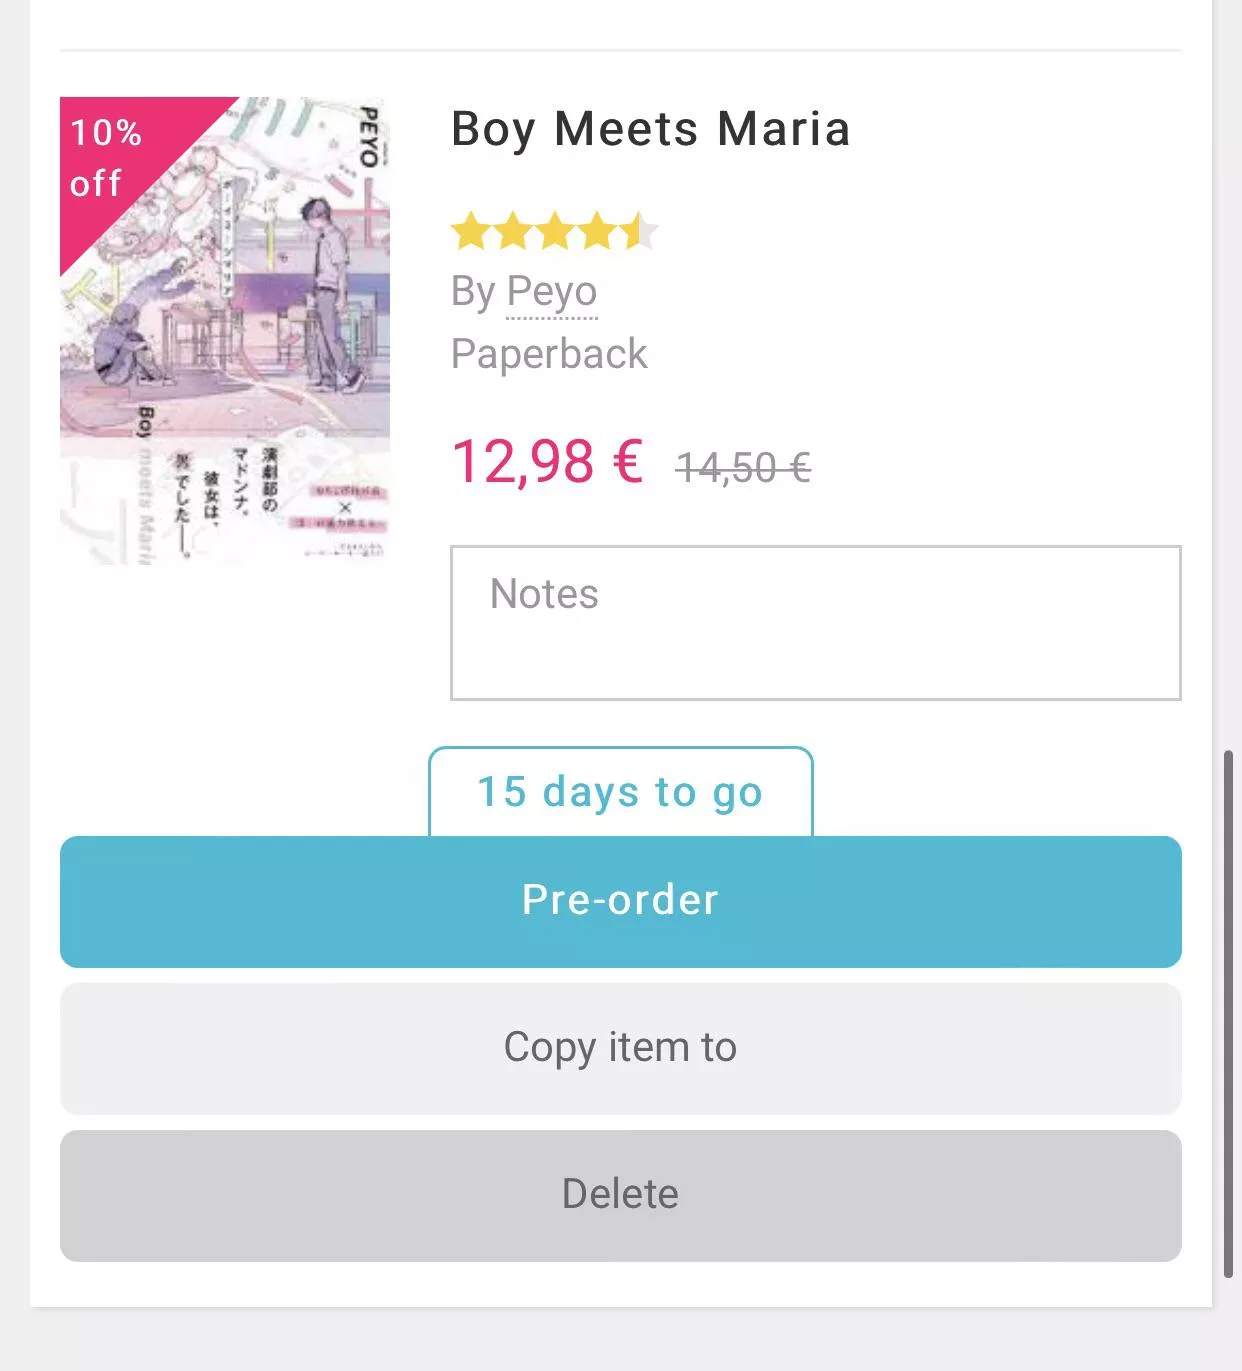
Task: Click Copy item to another list
Action: pyautogui.click(x=620, y=1048)
